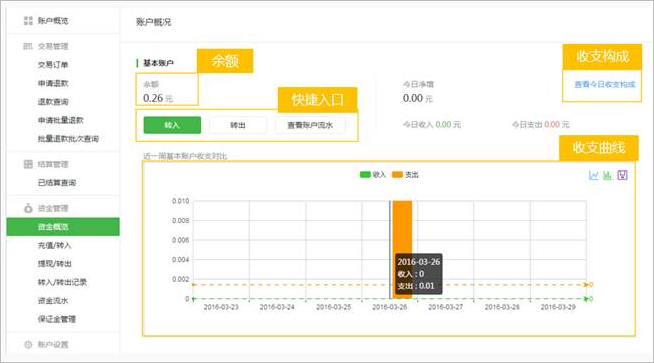Click the 0.006 y-axis label

click(180, 240)
